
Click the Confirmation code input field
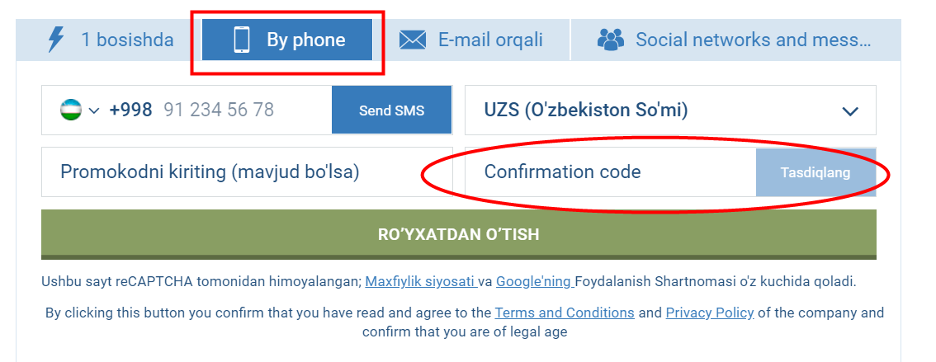pos(610,172)
